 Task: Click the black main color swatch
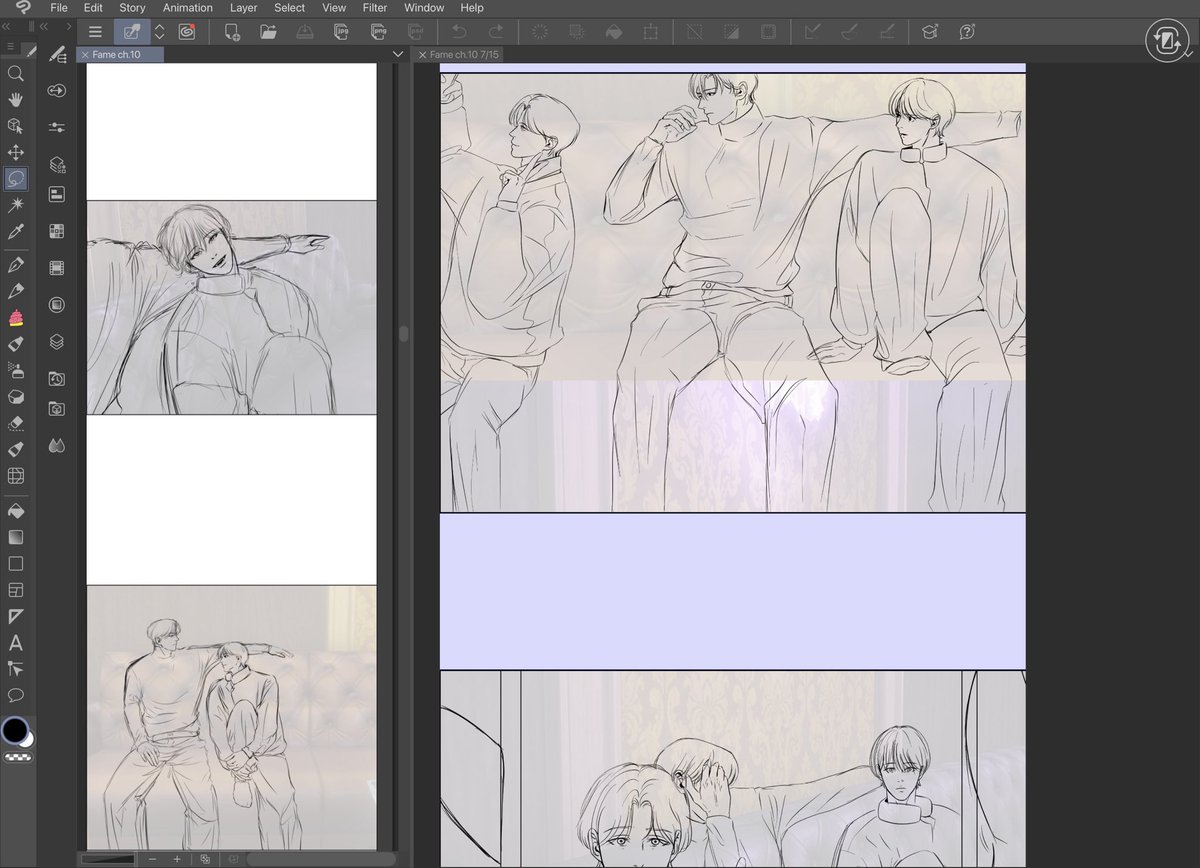point(14,730)
